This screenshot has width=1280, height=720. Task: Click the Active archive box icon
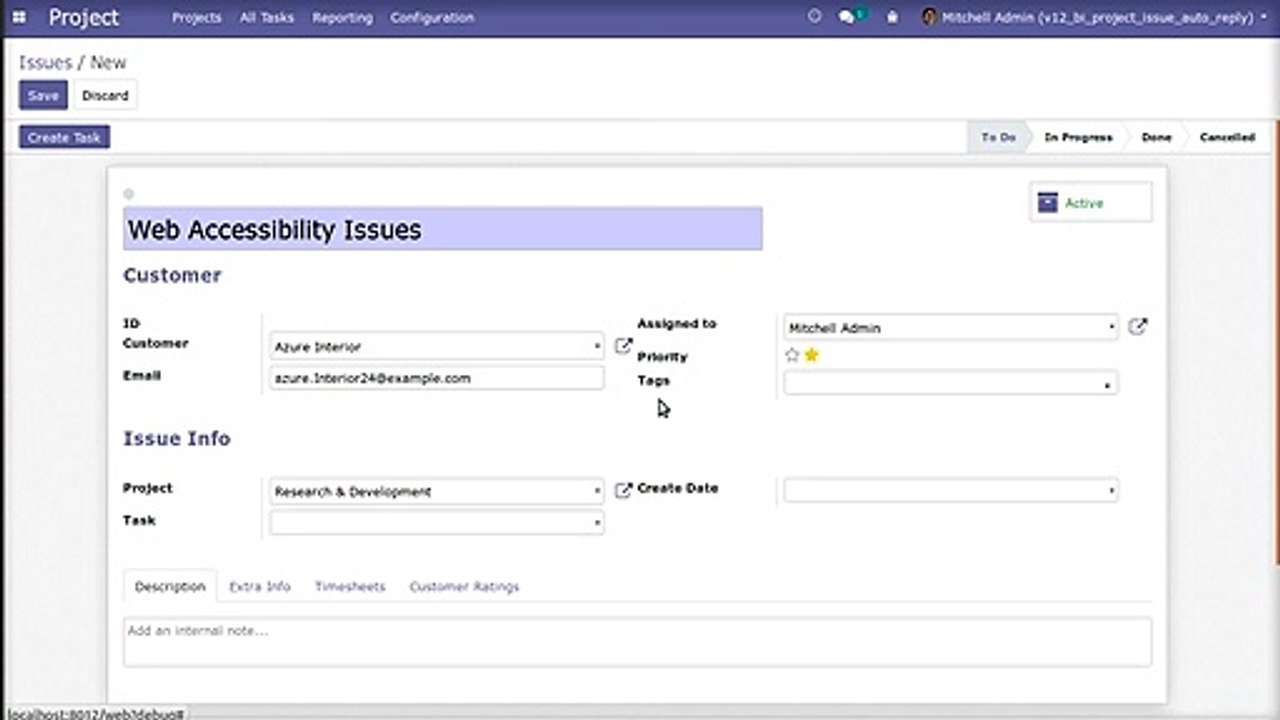point(1047,203)
